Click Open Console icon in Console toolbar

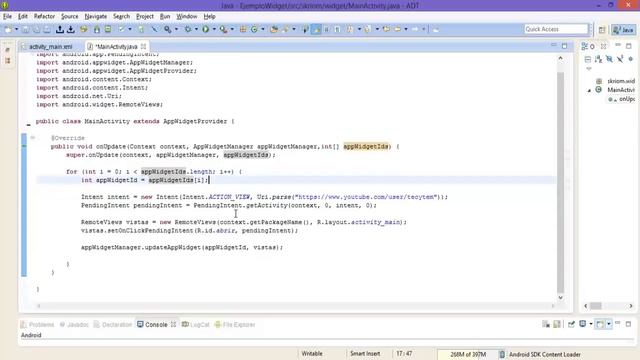[600, 324]
